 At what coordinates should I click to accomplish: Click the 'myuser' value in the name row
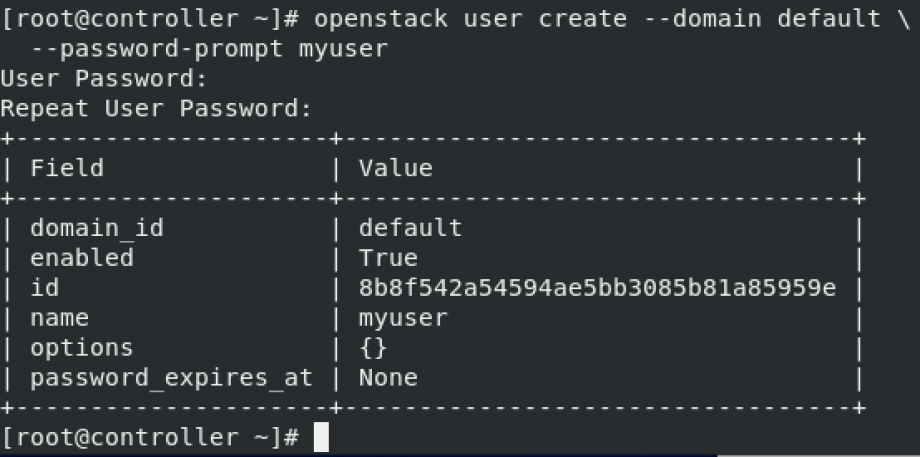403,319
